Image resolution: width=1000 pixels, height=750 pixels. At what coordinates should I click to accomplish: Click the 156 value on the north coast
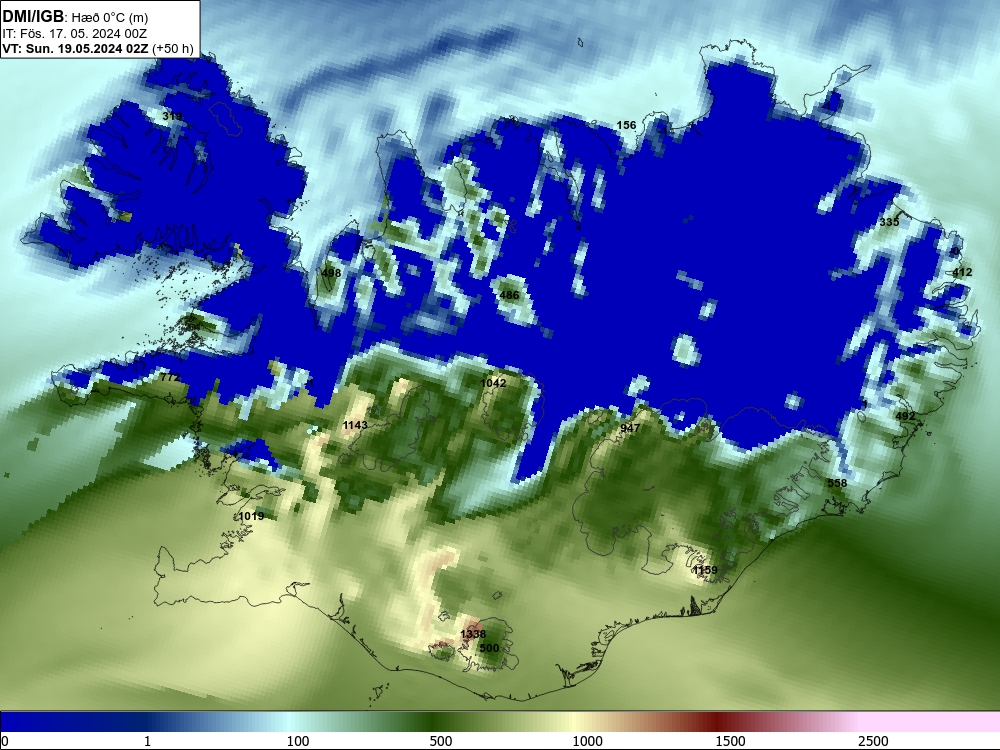click(x=626, y=125)
